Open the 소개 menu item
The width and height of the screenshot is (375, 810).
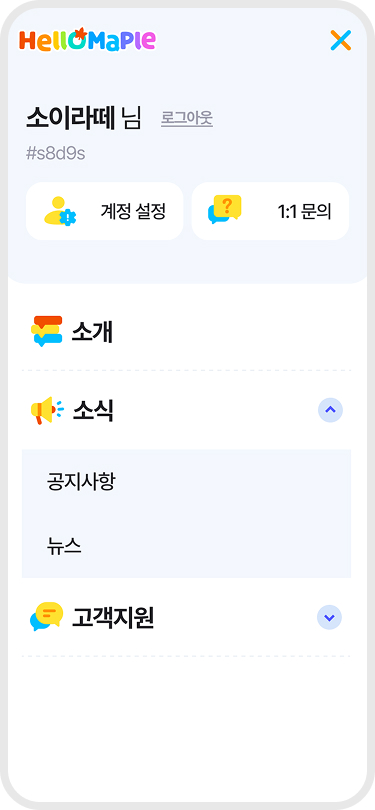pyautogui.click(x=186, y=332)
